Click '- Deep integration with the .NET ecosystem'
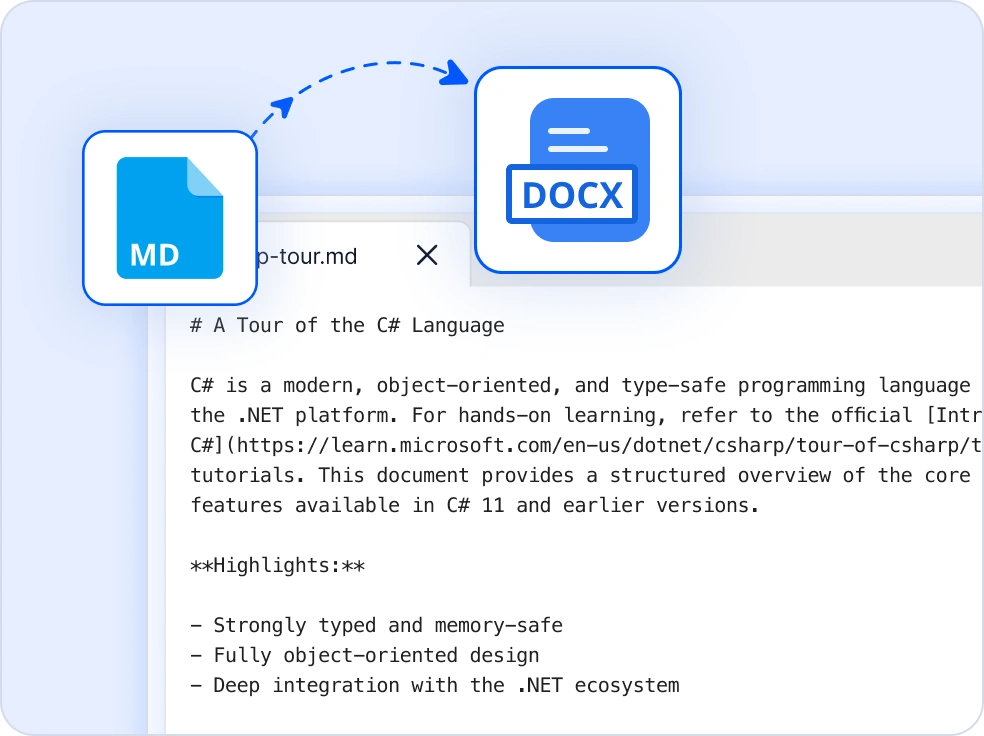The width and height of the screenshot is (984, 736). pyautogui.click(x=435, y=685)
